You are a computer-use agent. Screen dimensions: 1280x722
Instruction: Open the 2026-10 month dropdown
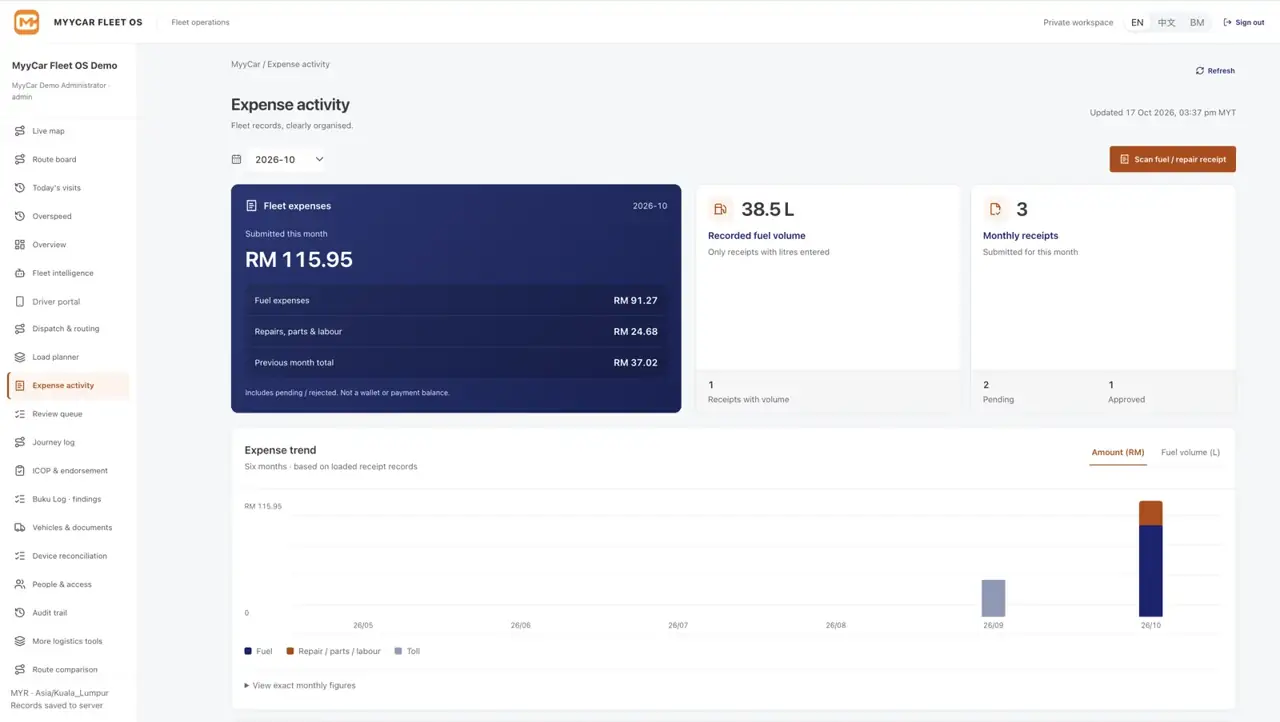click(289, 159)
